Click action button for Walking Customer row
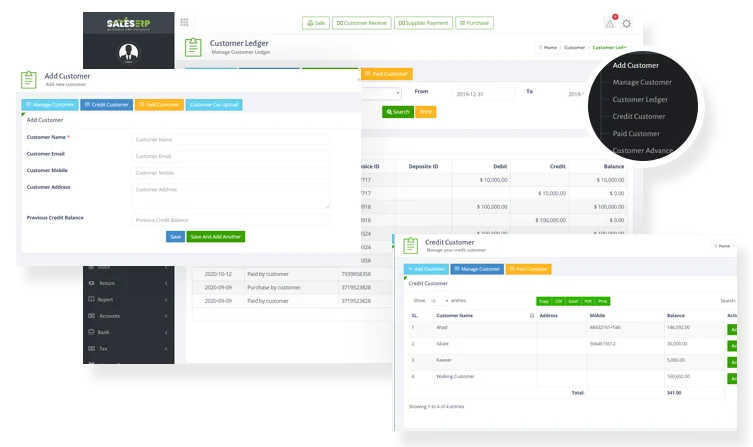This screenshot has width=753, height=447. tap(732, 378)
